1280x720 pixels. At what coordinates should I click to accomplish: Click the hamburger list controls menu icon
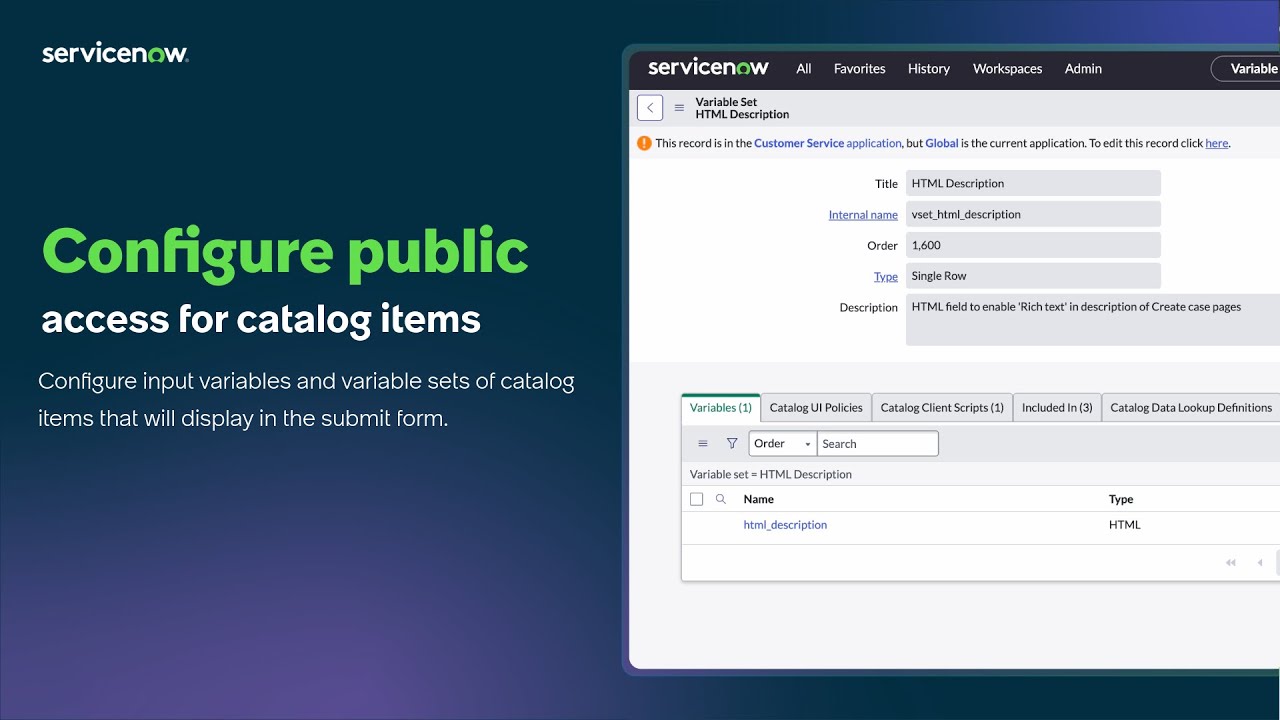pyautogui.click(x=703, y=443)
